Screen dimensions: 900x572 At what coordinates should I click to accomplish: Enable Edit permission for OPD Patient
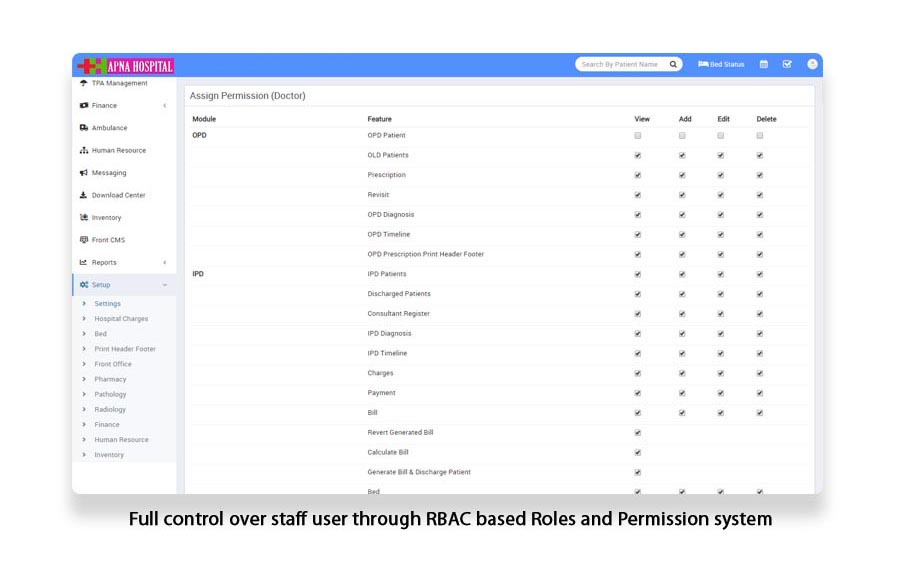(x=720, y=136)
